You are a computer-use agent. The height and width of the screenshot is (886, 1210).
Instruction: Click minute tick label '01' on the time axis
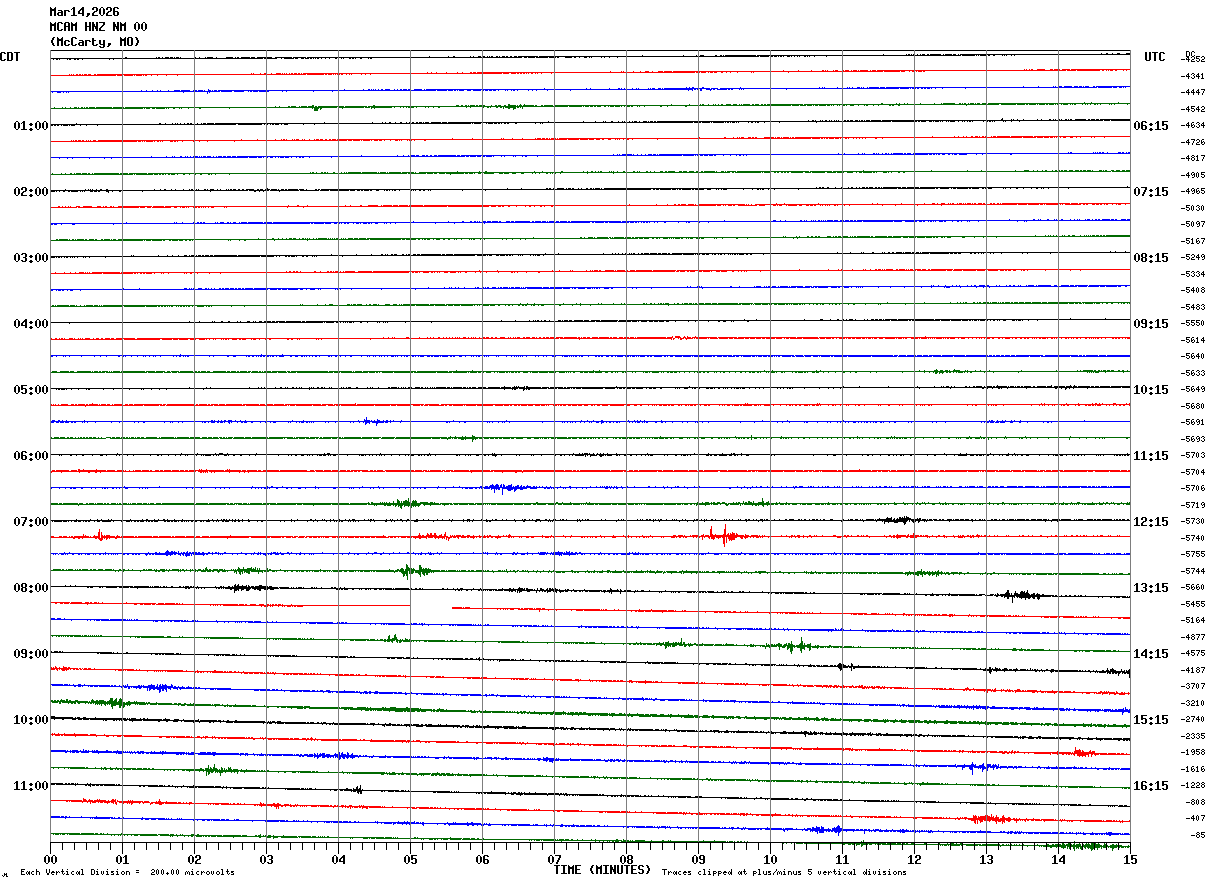(122, 859)
